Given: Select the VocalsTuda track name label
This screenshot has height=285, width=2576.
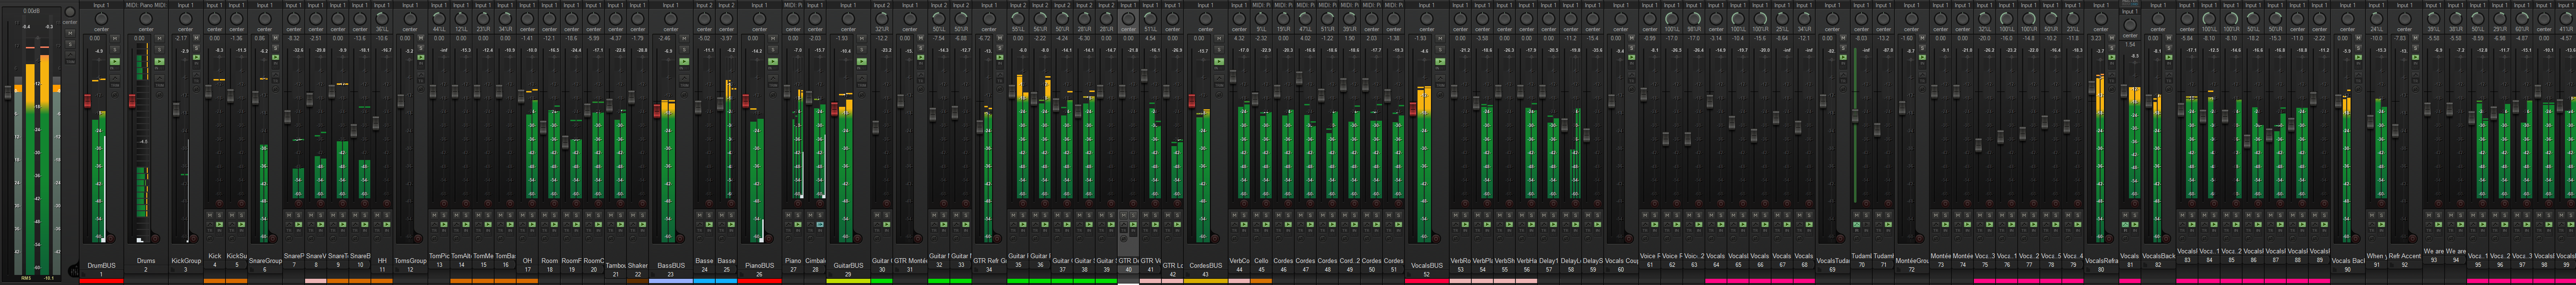Looking at the screenshot, I should pyautogui.click(x=1833, y=261).
